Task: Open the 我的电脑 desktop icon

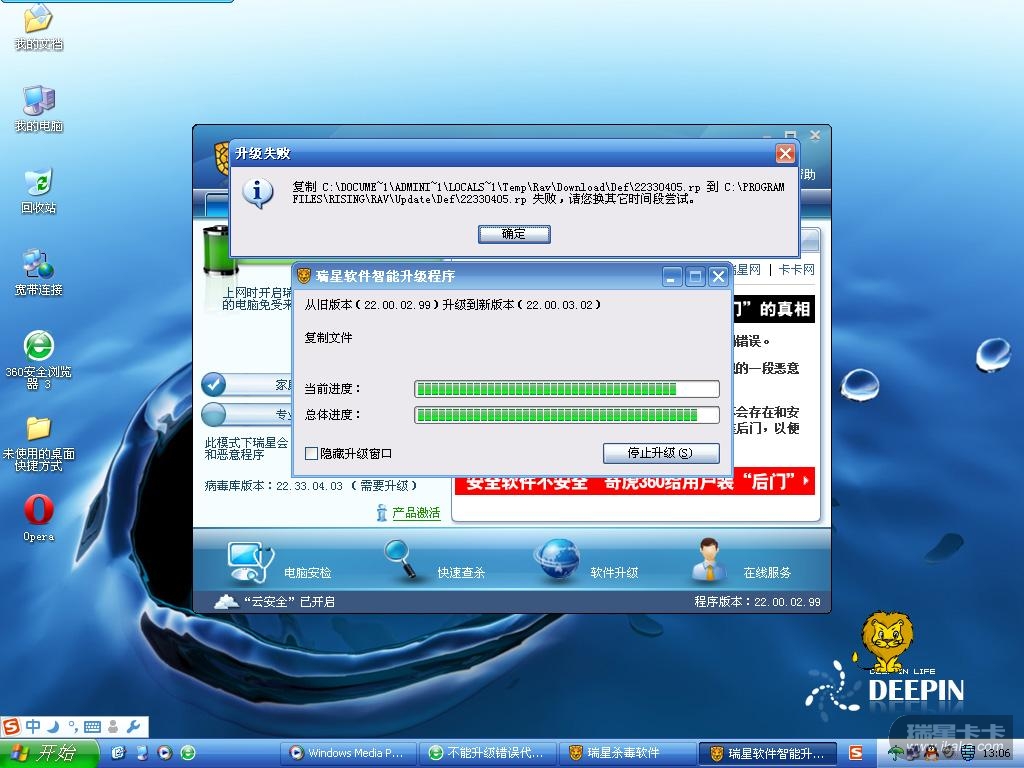Action: tap(39, 108)
